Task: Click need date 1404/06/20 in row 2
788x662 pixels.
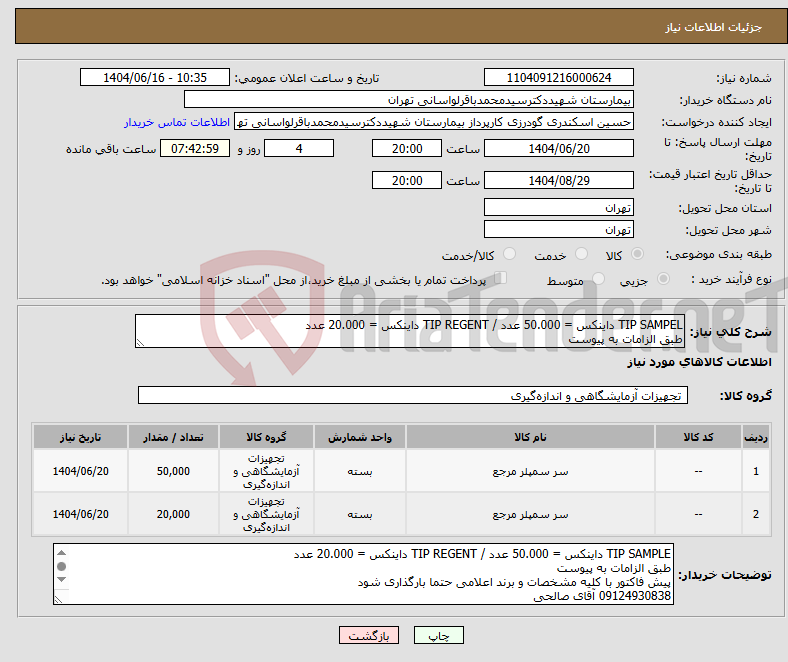Action: [80, 514]
